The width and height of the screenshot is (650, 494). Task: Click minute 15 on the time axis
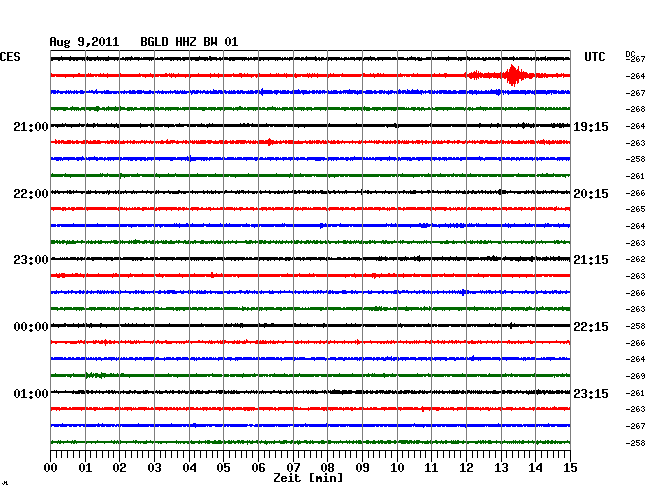point(569,467)
